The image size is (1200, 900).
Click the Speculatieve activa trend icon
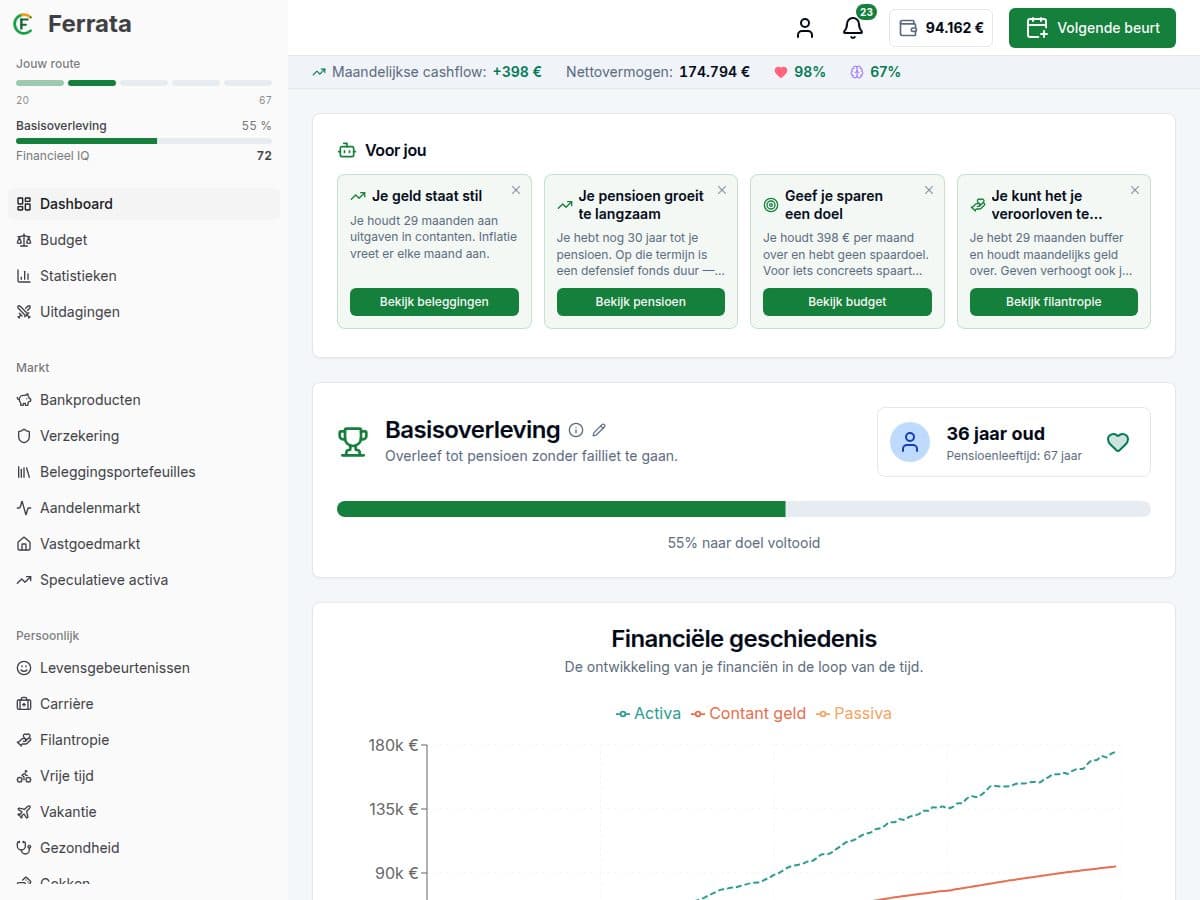(24, 580)
